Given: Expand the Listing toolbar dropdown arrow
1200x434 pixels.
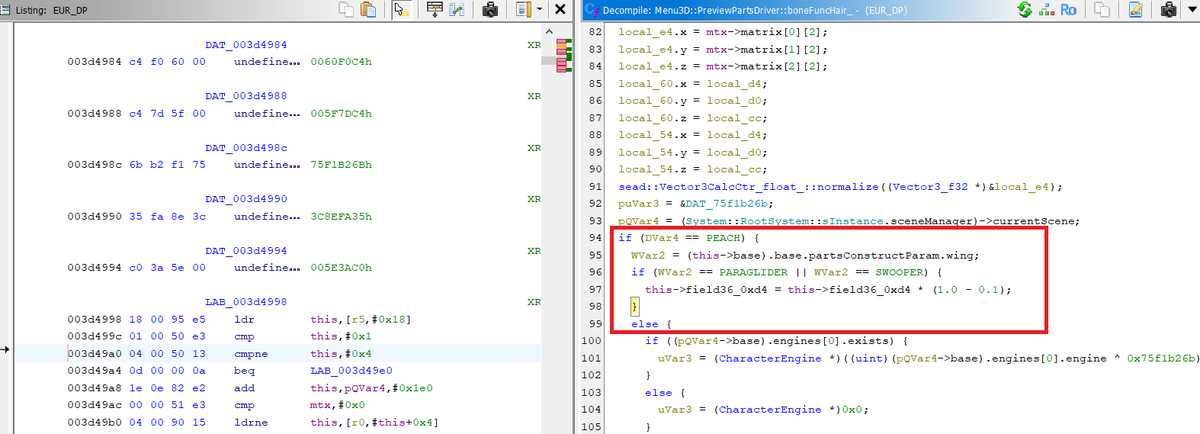Looking at the screenshot, I should tap(540, 10).
